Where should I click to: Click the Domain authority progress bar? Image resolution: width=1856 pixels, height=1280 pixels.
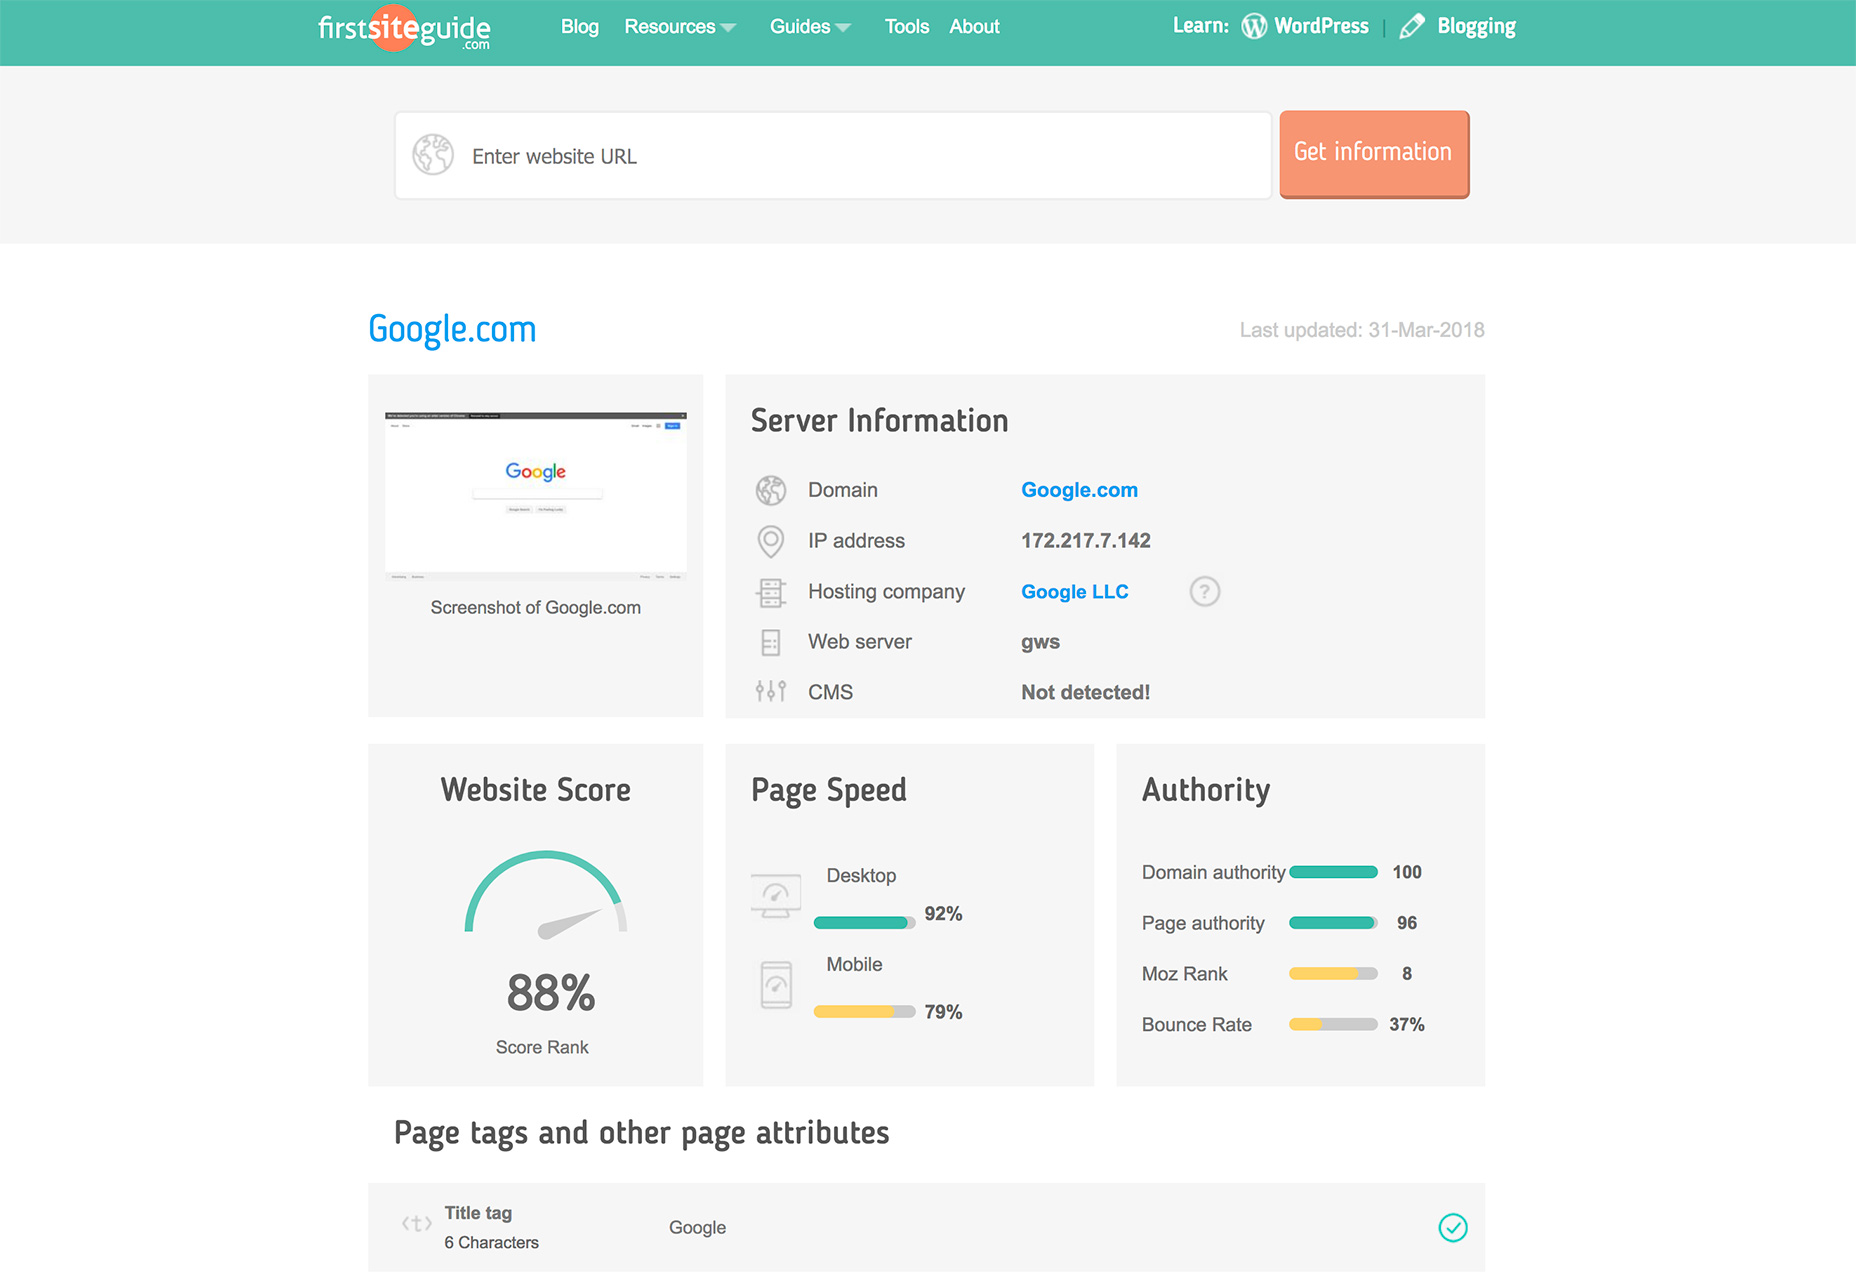[x=1333, y=872]
